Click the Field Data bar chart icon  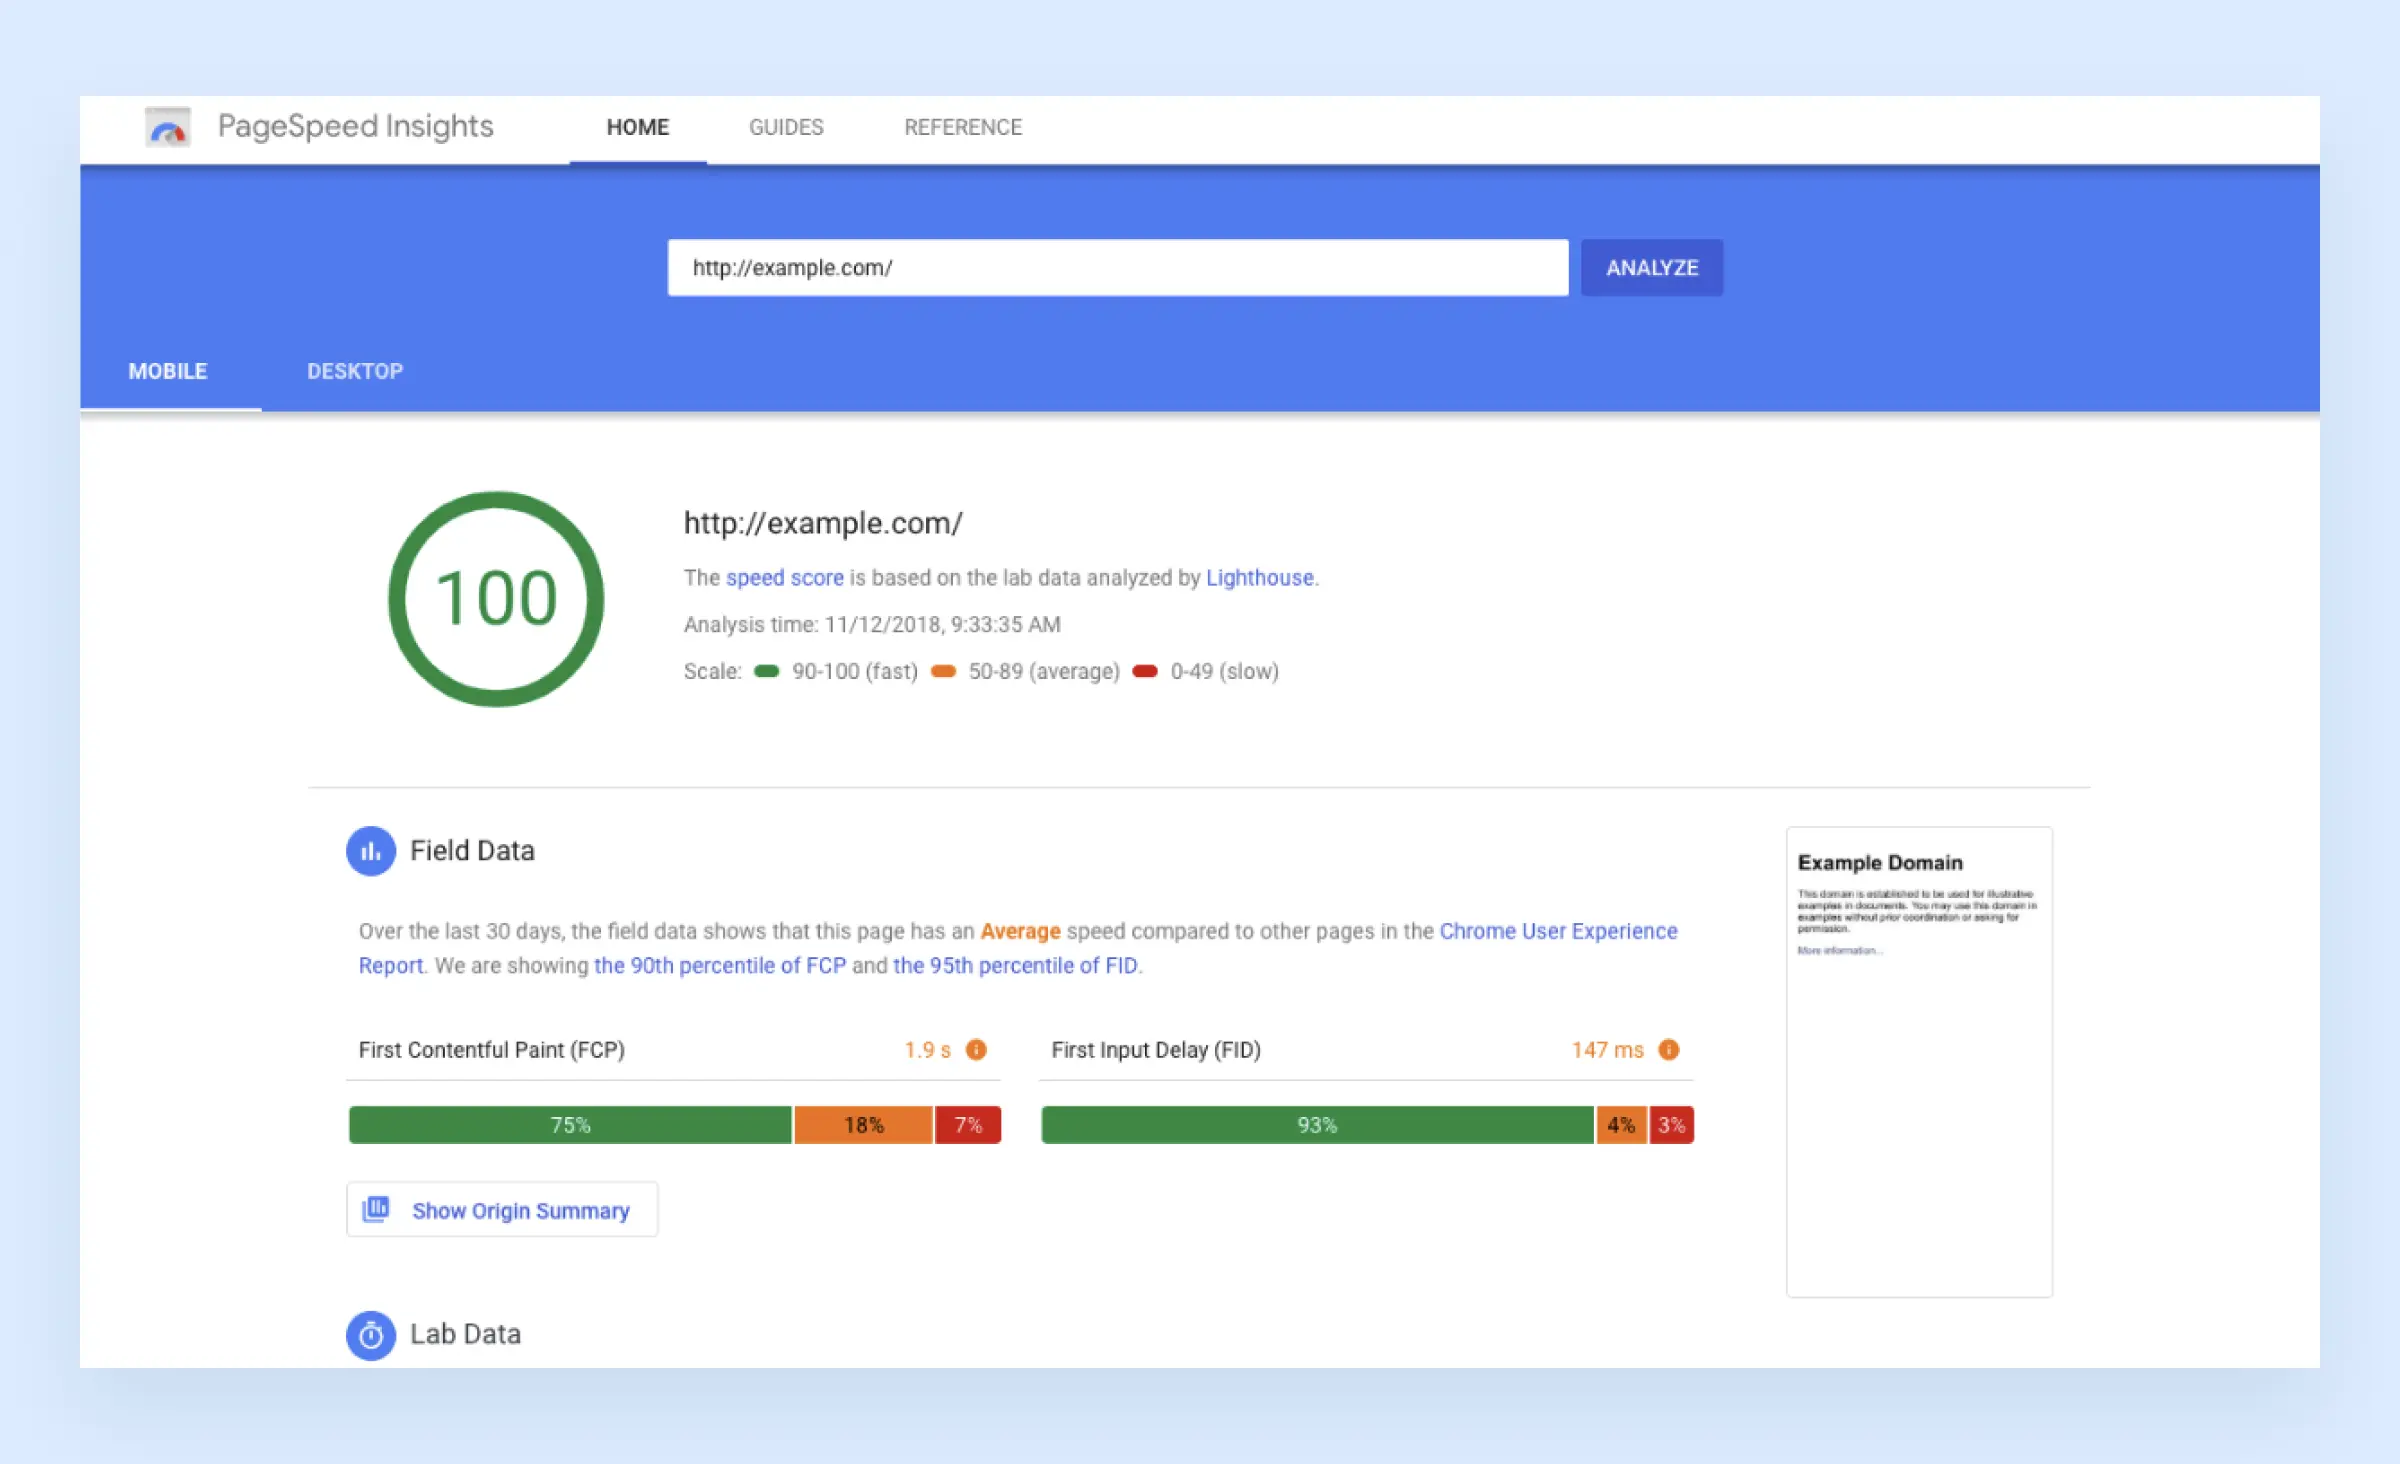click(371, 851)
